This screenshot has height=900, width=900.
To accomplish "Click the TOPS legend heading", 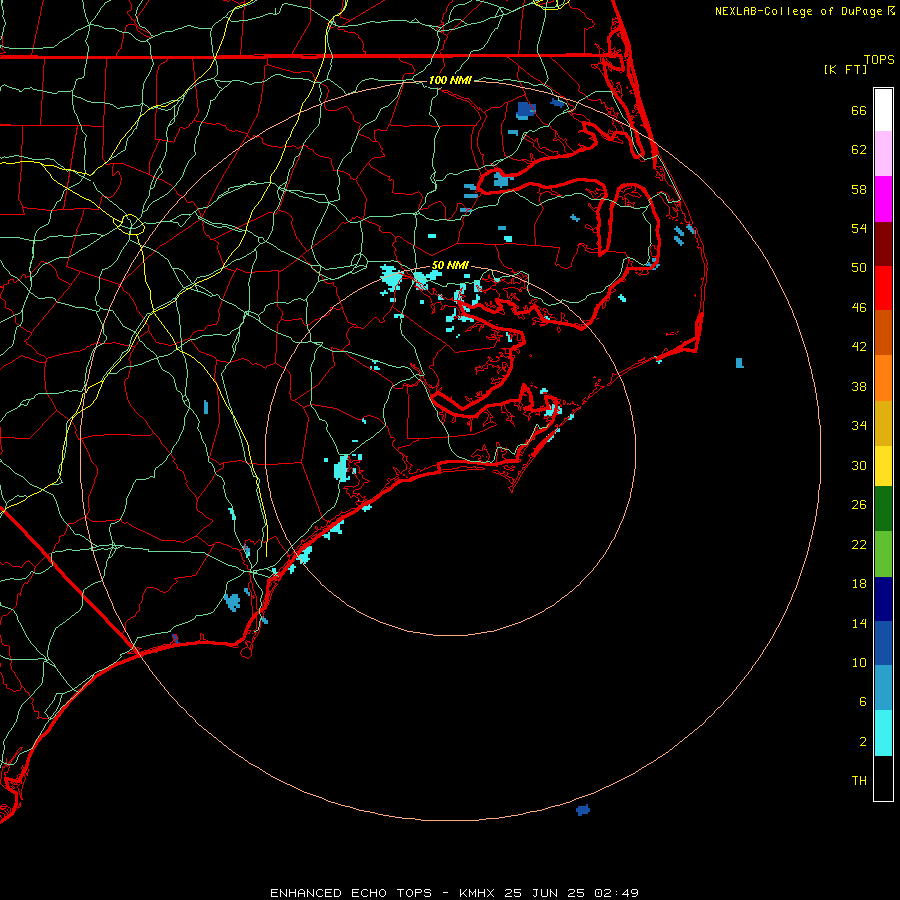I will 879,59.
